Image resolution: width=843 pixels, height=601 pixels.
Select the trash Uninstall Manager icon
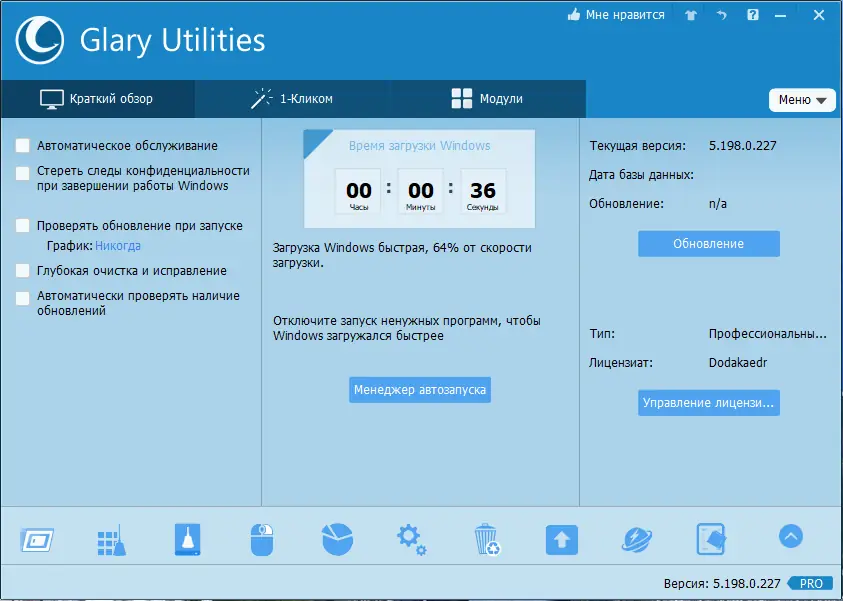486,537
